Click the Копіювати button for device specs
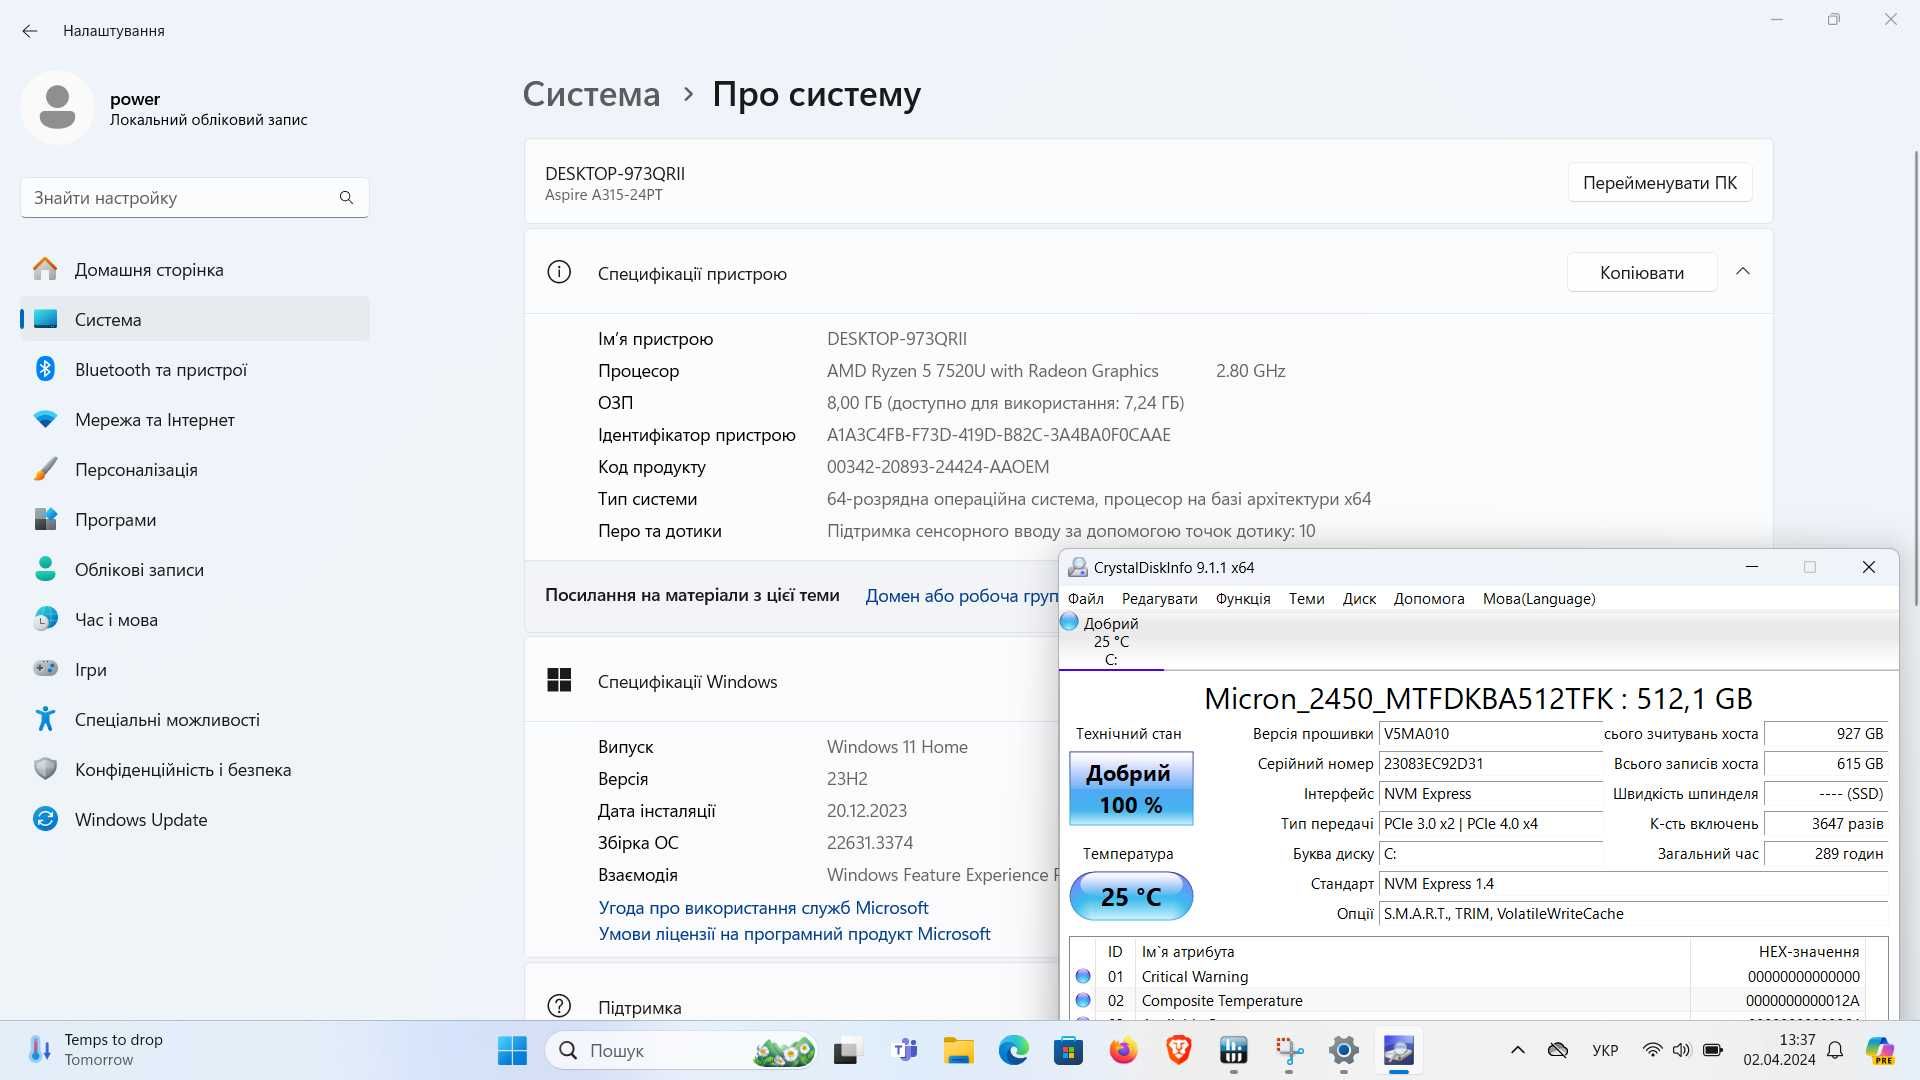Screen dimensions: 1920x1080 [1642, 272]
